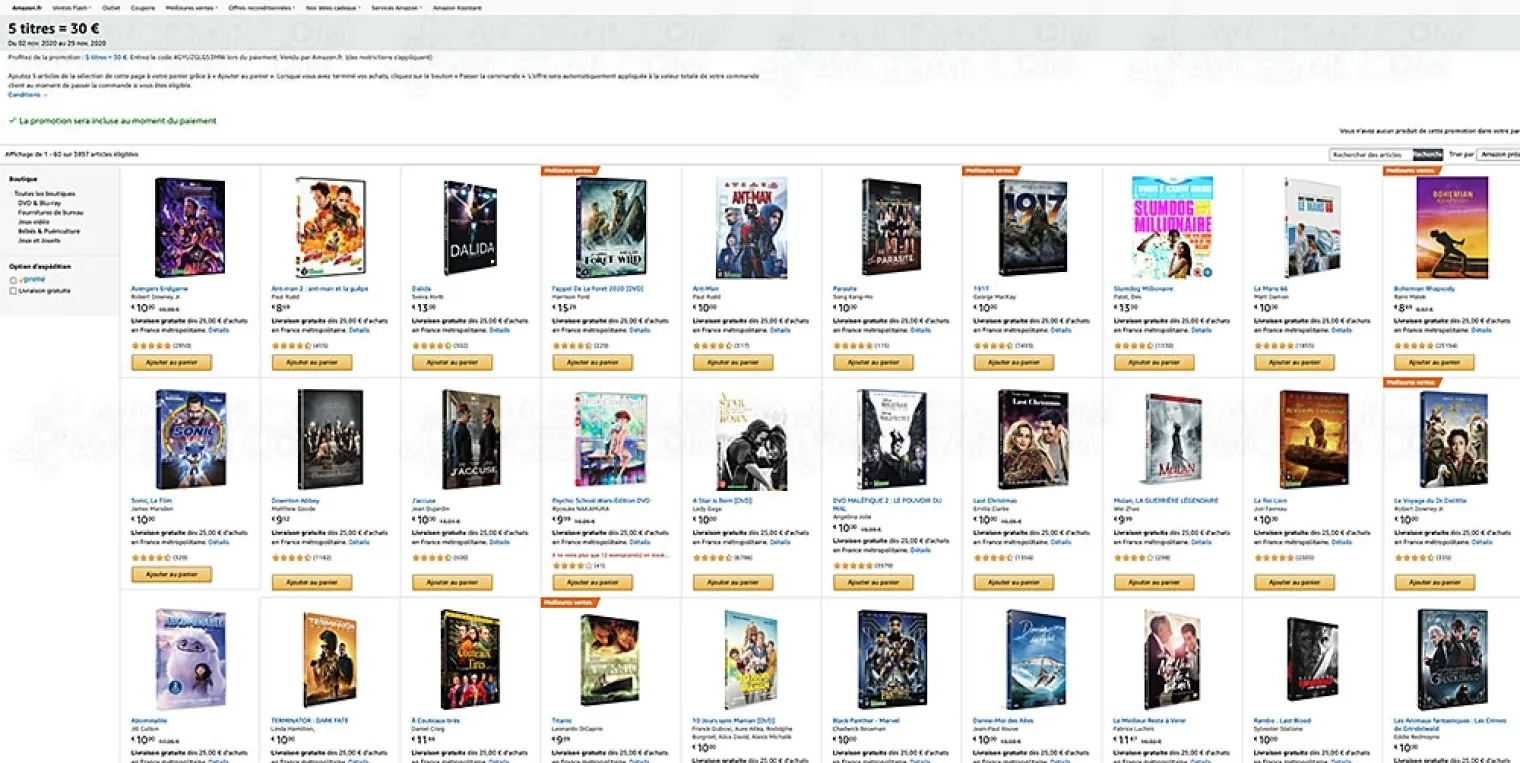Open the Ant-Man DVD cover

[752, 228]
